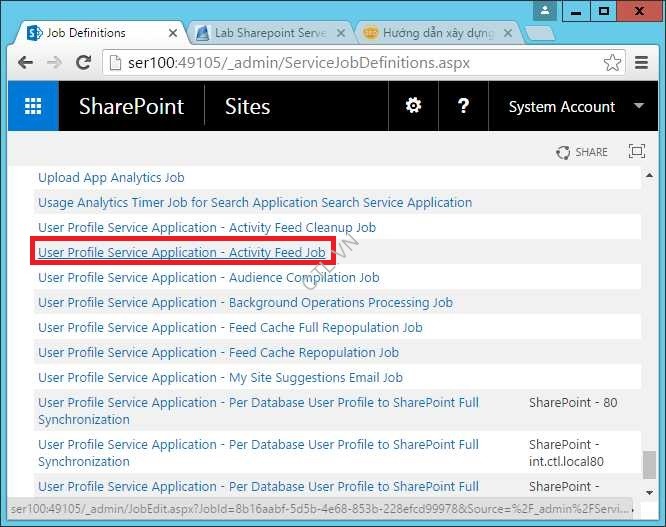666x527 pixels.
Task: Click the focus on content icon
Action: [x=636, y=152]
